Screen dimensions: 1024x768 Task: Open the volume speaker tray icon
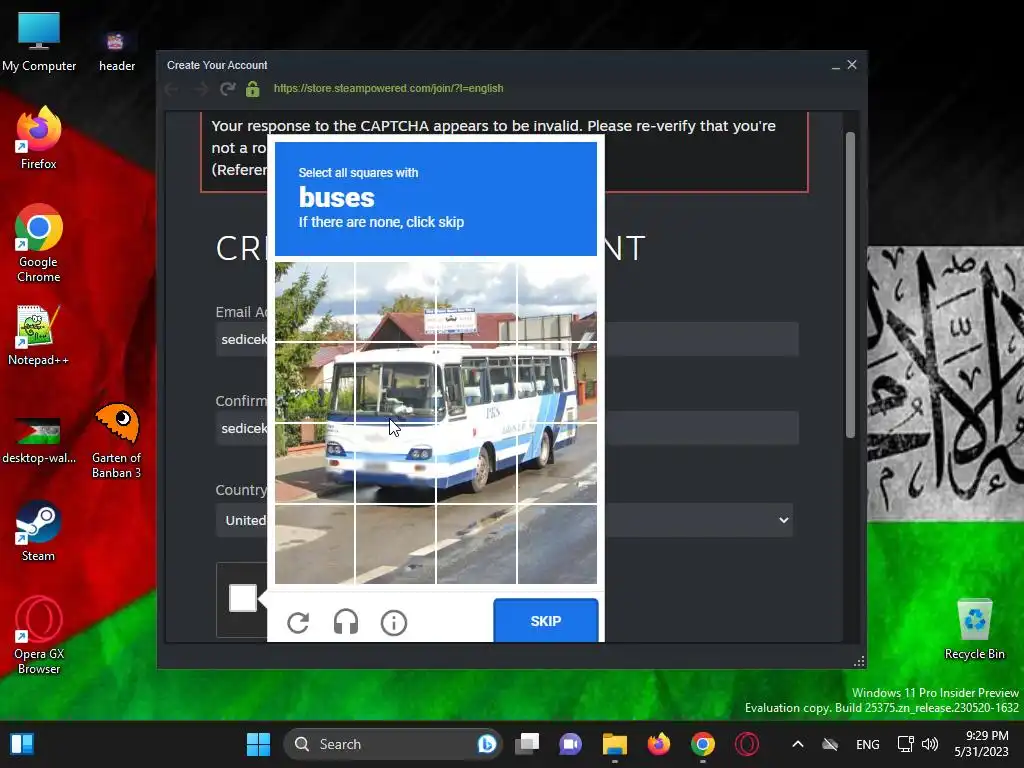pyautogui.click(x=930, y=744)
